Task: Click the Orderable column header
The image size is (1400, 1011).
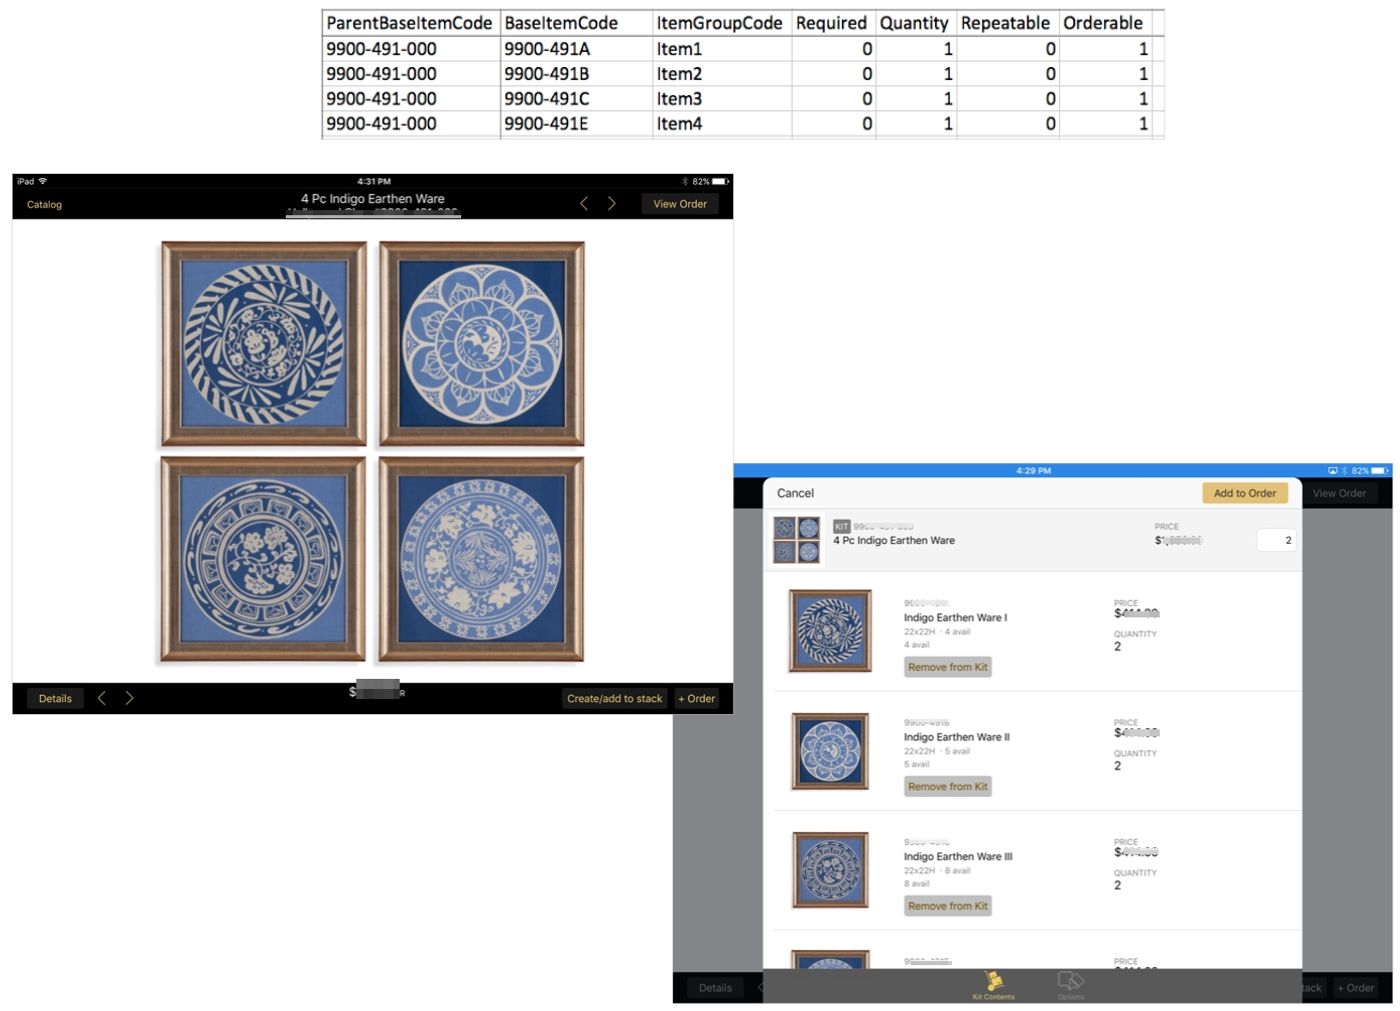Action: pyautogui.click(x=1105, y=23)
